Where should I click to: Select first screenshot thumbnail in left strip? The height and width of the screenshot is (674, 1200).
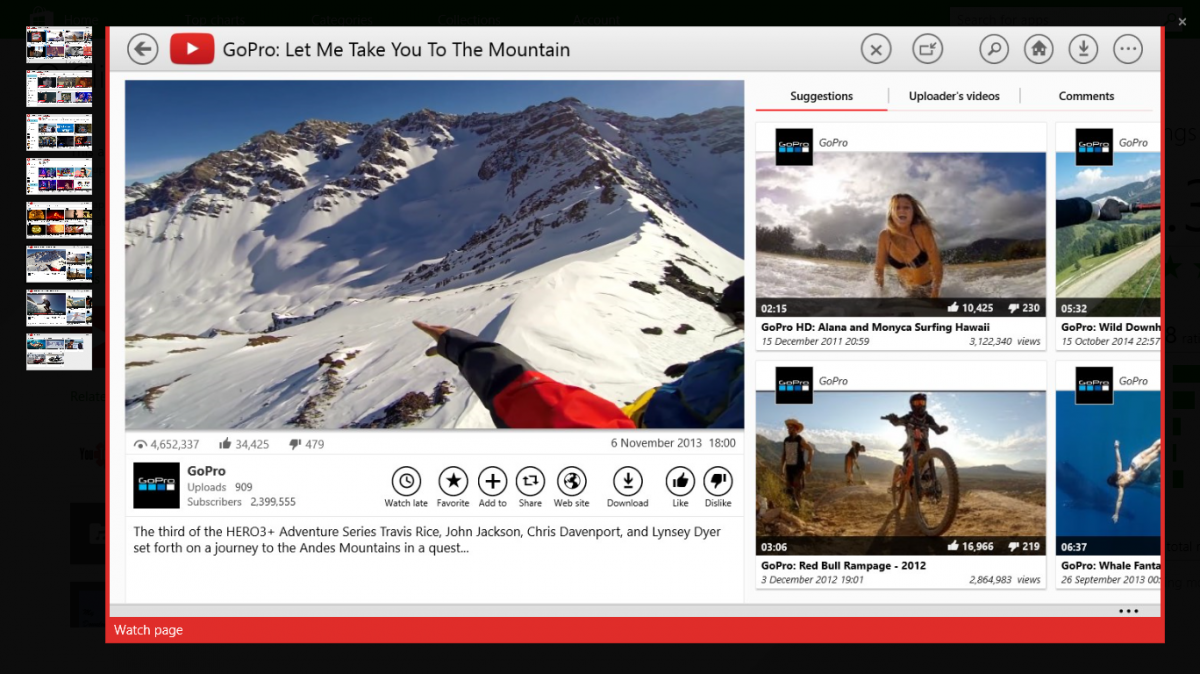(x=59, y=44)
